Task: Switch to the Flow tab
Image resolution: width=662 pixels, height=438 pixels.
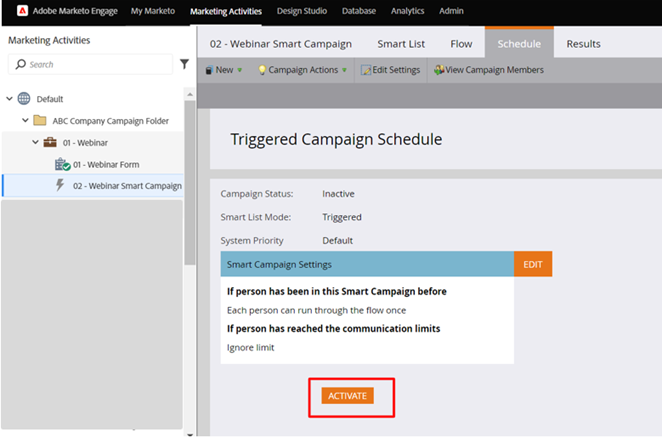Action: tap(461, 44)
